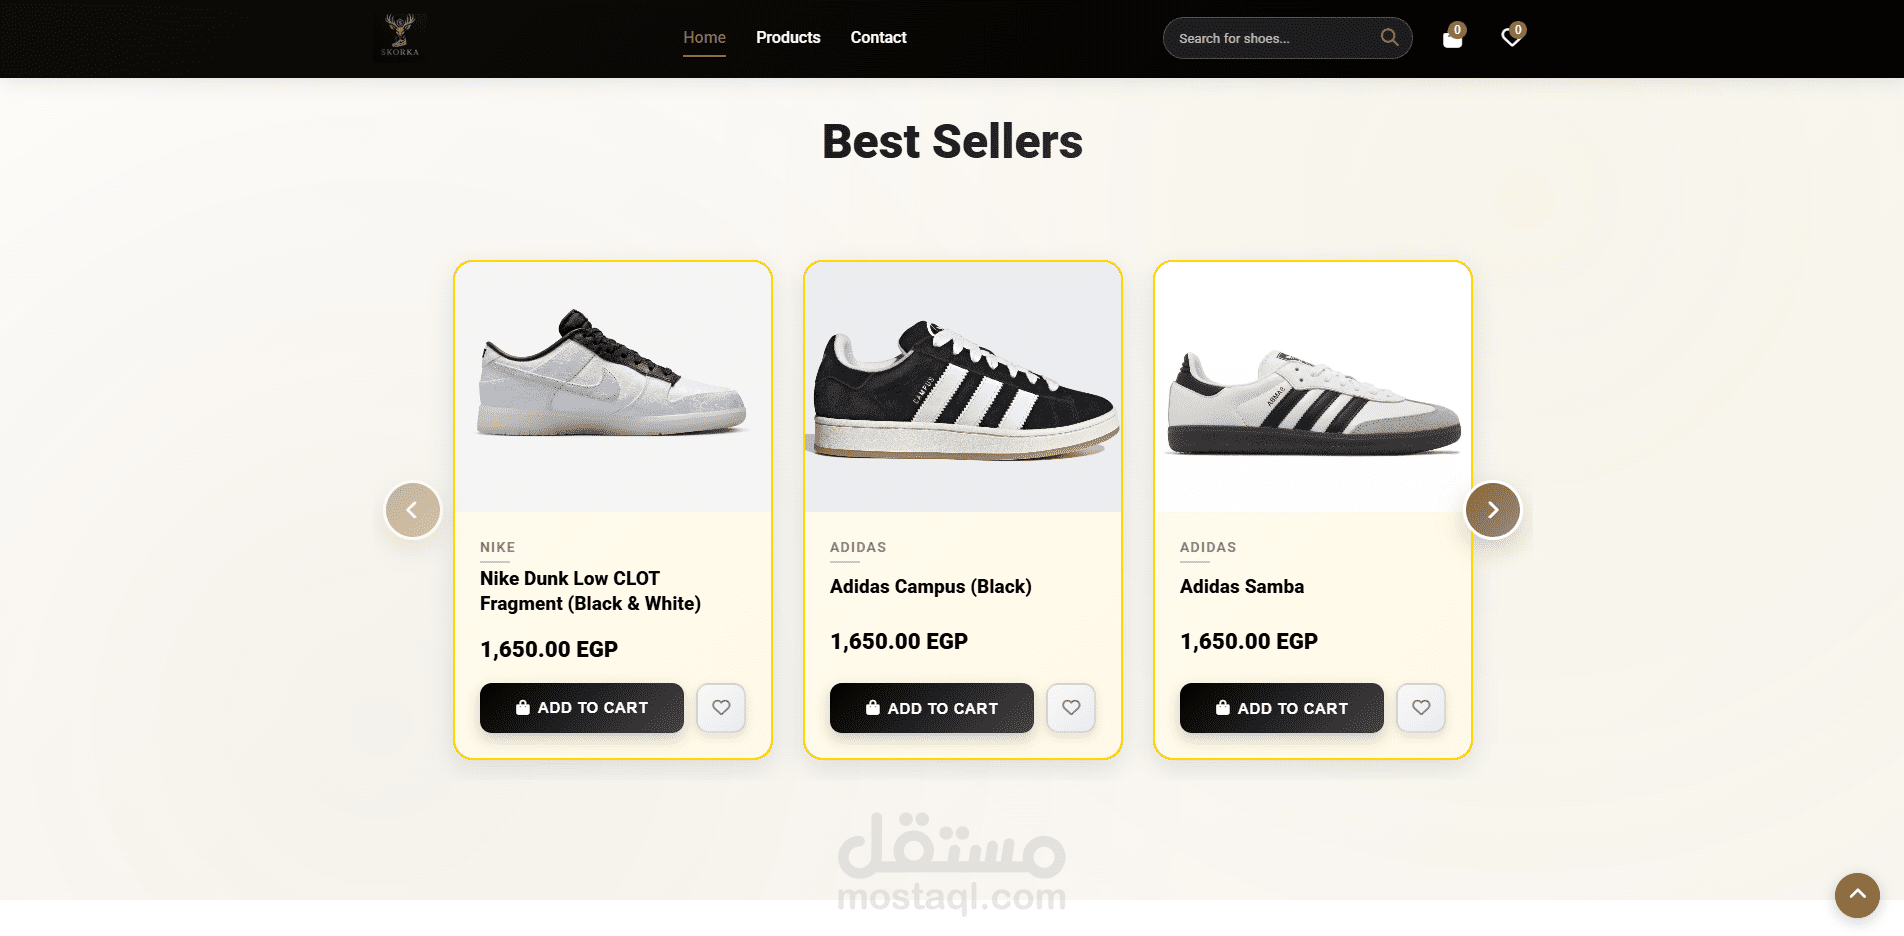Toggle wishlist heart for Adidas Samba
Viewport: 1904px width, 936px height.
click(x=1421, y=708)
